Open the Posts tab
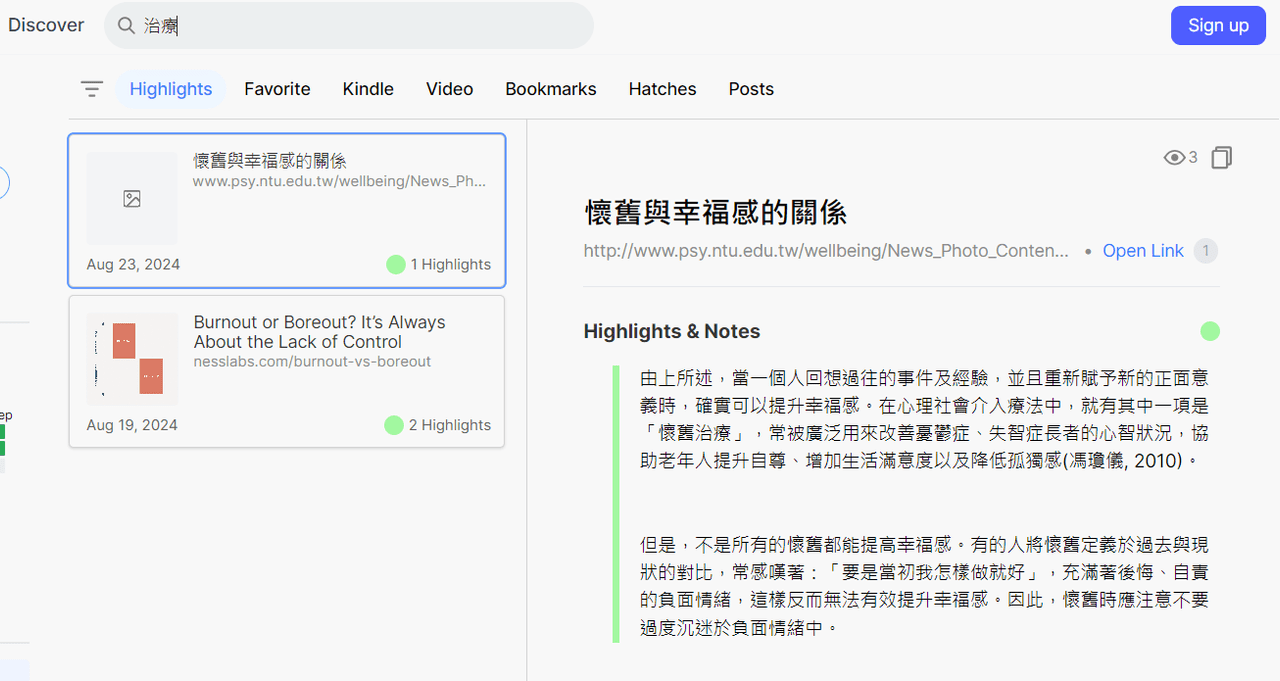The width and height of the screenshot is (1280, 681). pyautogui.click(x=751, y=89)
